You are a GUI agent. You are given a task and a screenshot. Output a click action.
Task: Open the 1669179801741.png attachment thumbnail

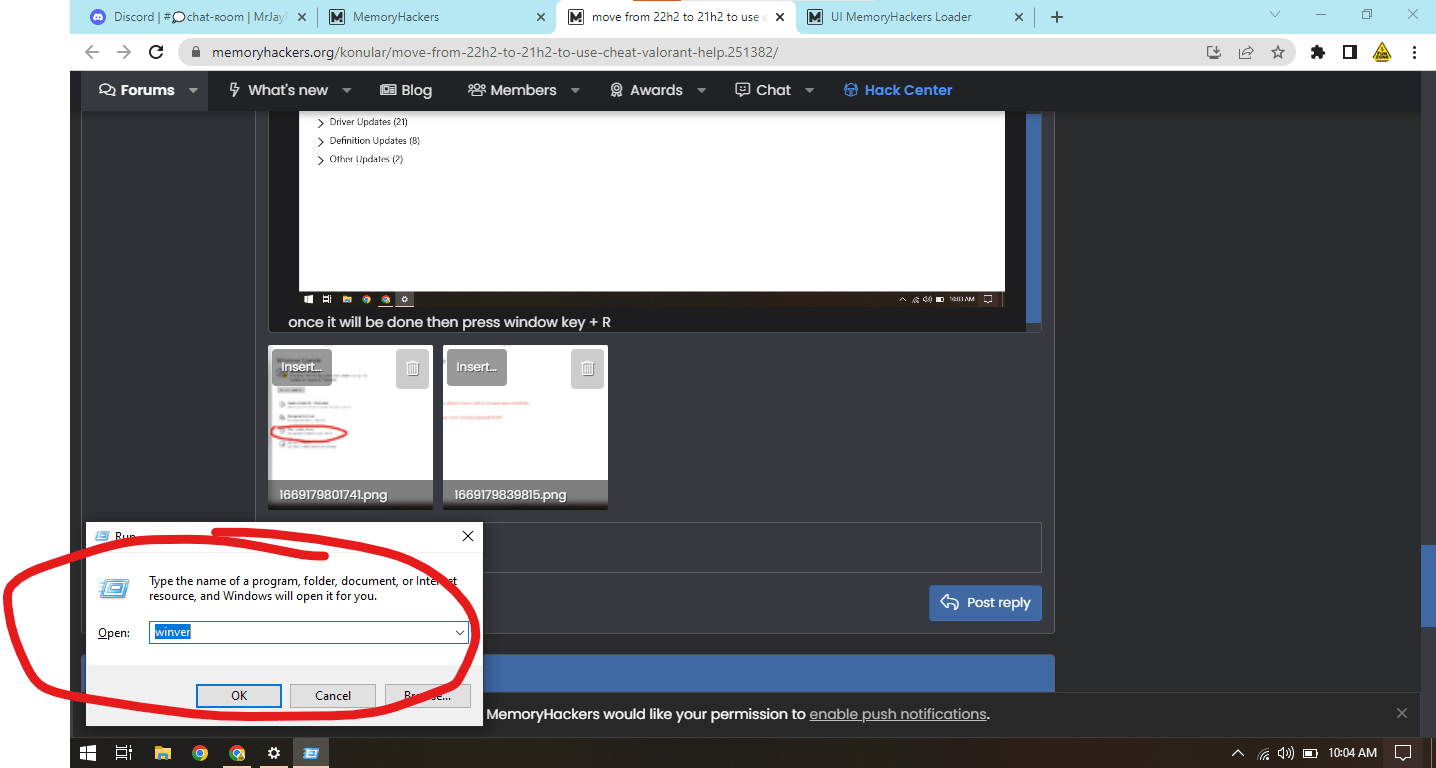point(351,427)
